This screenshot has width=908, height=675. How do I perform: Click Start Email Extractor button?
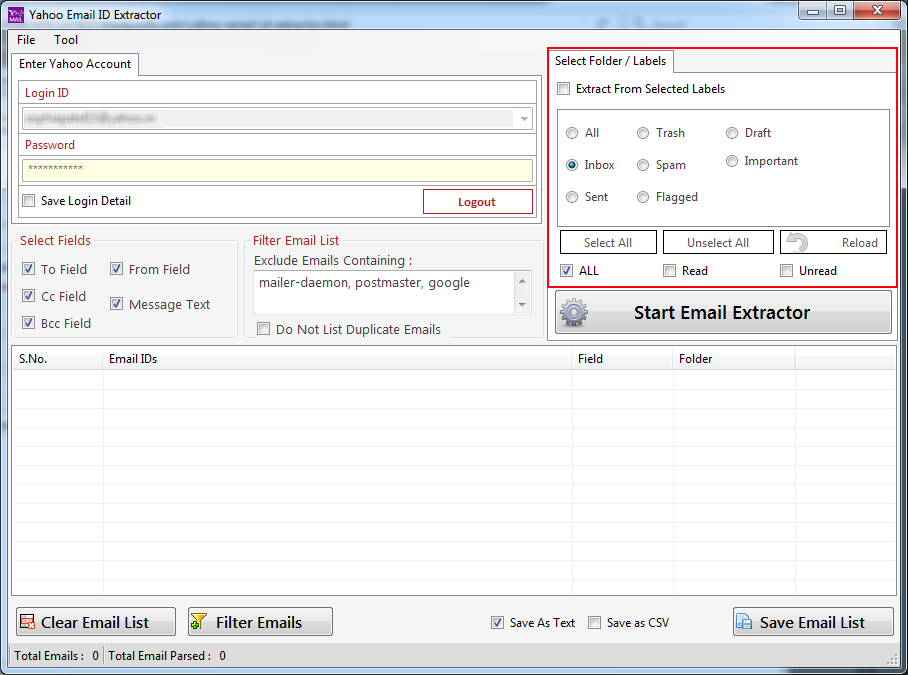point(723,312)
